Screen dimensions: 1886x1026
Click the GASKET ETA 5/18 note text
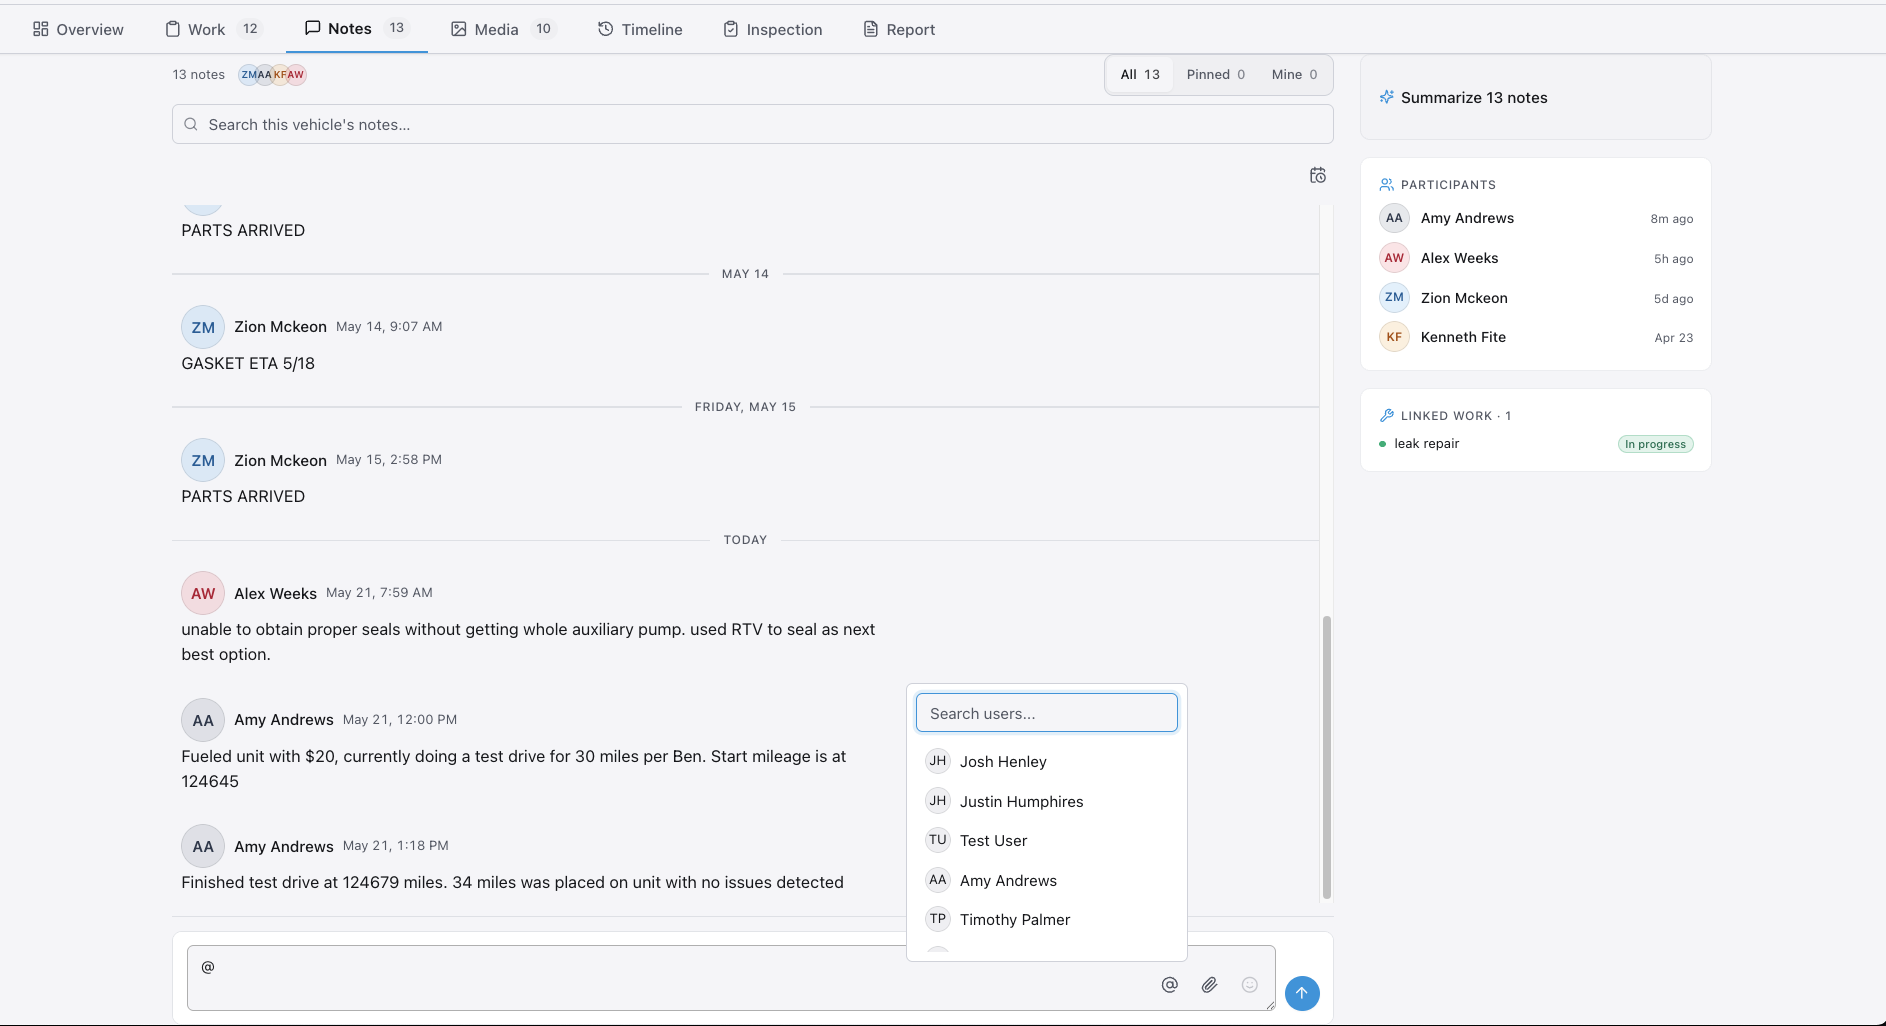[x=248, y=363]
